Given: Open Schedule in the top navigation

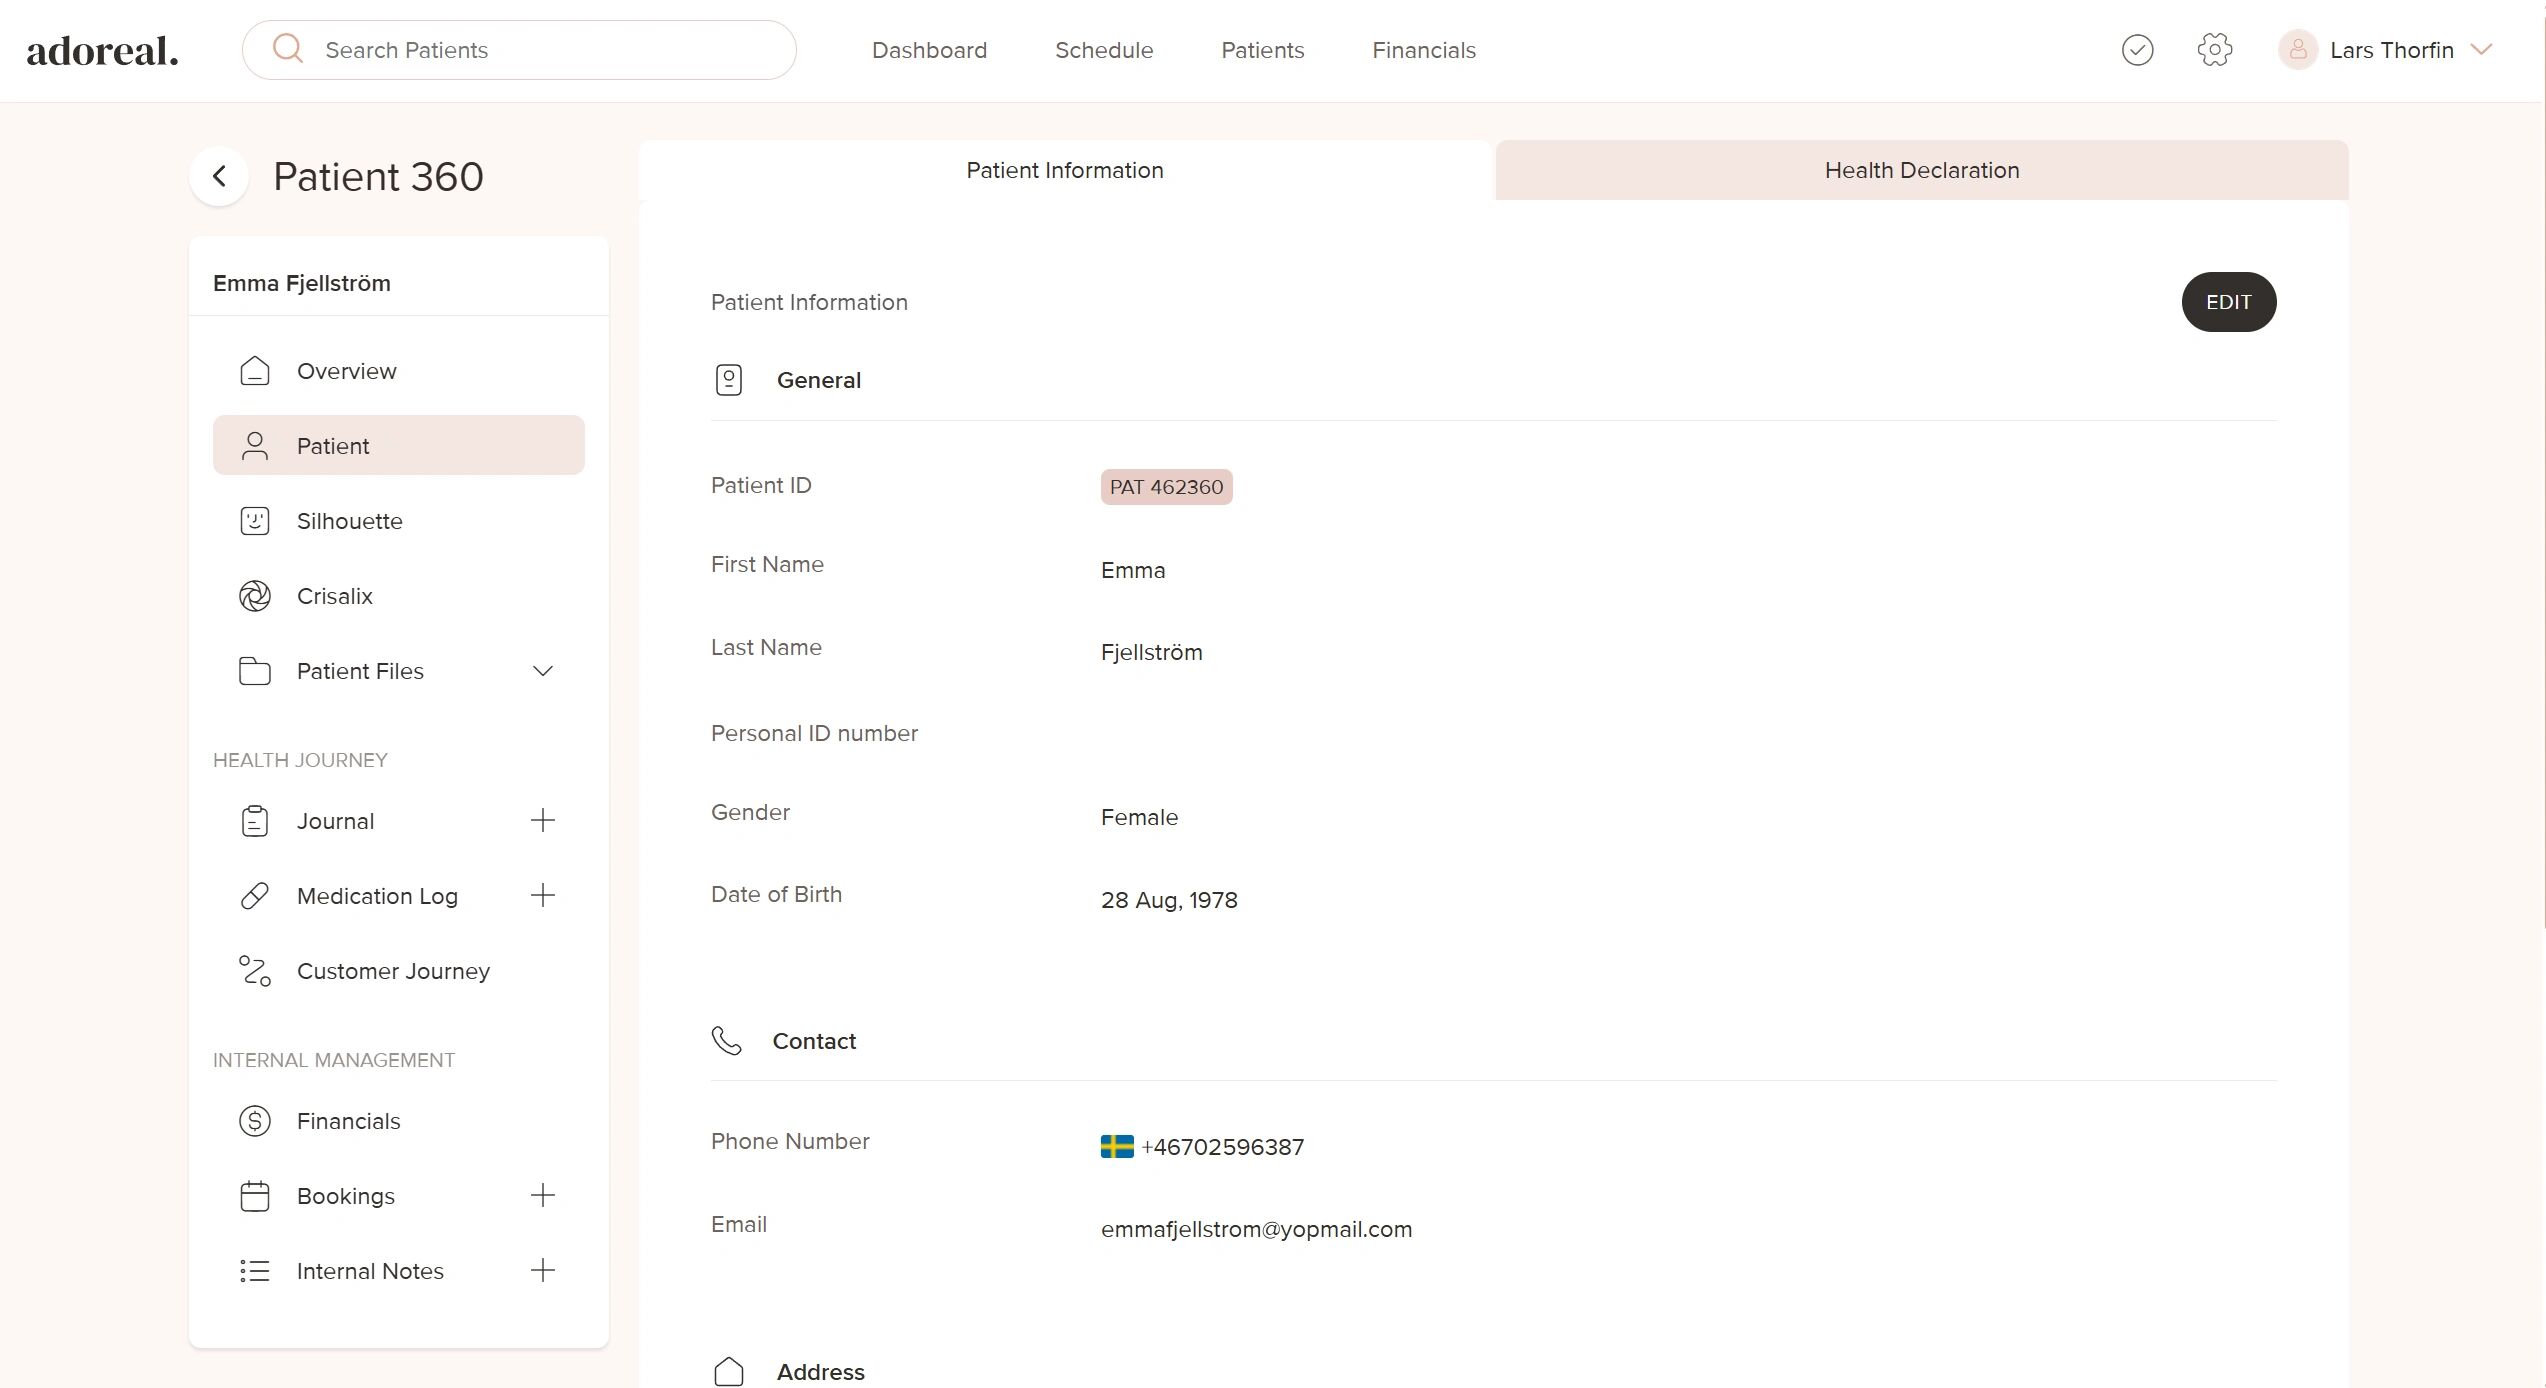Looking at the screenshot, I should point(1103,50).
